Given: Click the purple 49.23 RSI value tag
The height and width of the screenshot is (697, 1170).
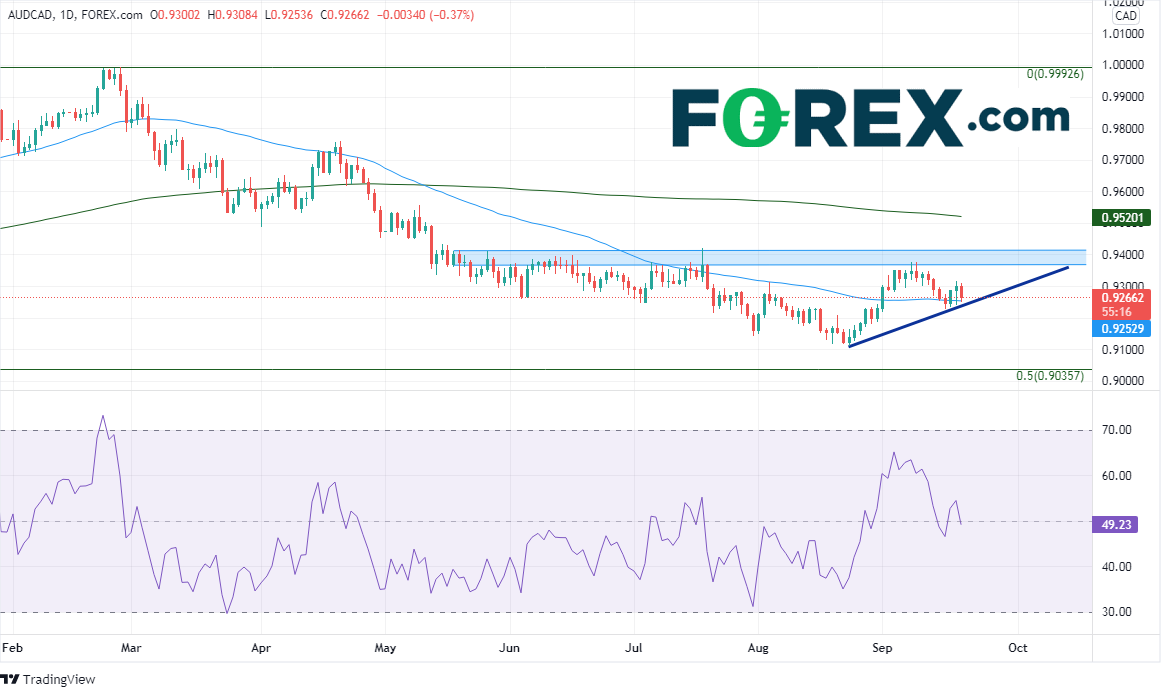Looking at the screenshot, I should (x=1116, y=525).
